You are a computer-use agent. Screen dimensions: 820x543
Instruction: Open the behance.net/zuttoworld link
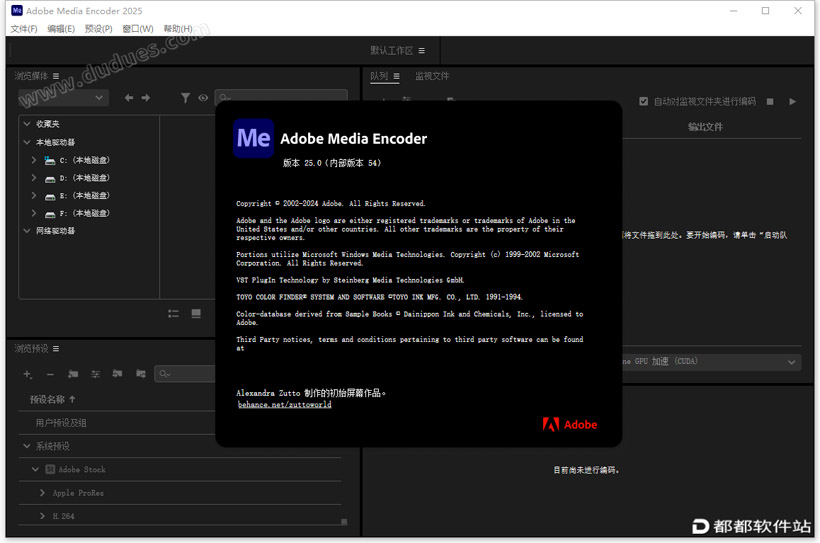[x=284, y=404]
